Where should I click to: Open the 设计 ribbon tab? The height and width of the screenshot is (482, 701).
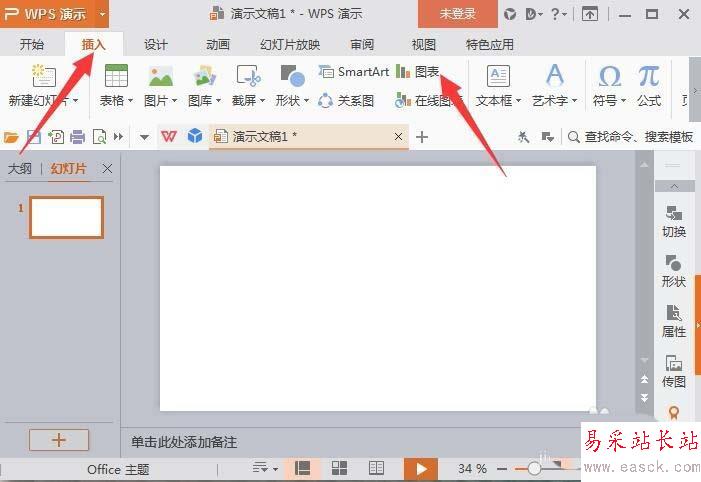156,45
